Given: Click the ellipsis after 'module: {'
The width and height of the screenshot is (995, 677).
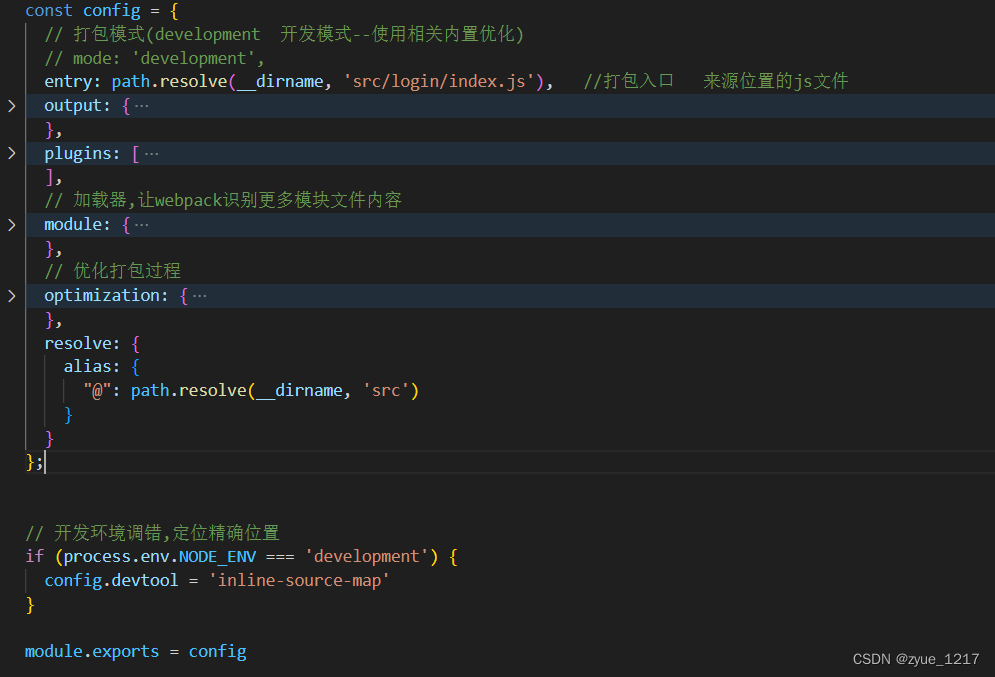Looking at the screenshot, I should (x=142, y=225).
